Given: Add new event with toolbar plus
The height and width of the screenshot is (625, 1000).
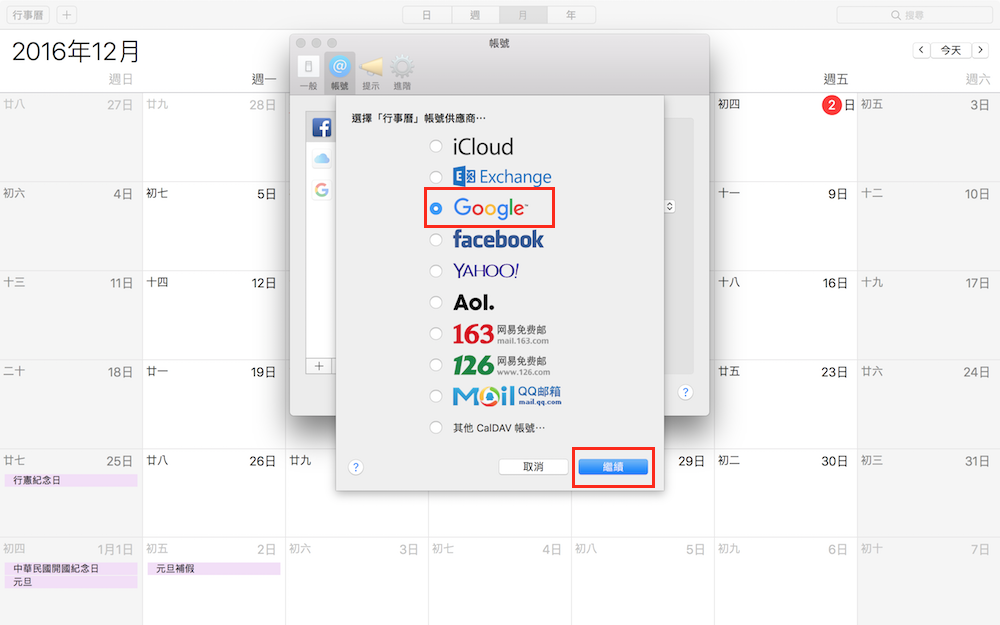Looking at the screenshot, I should pos(66,15).
